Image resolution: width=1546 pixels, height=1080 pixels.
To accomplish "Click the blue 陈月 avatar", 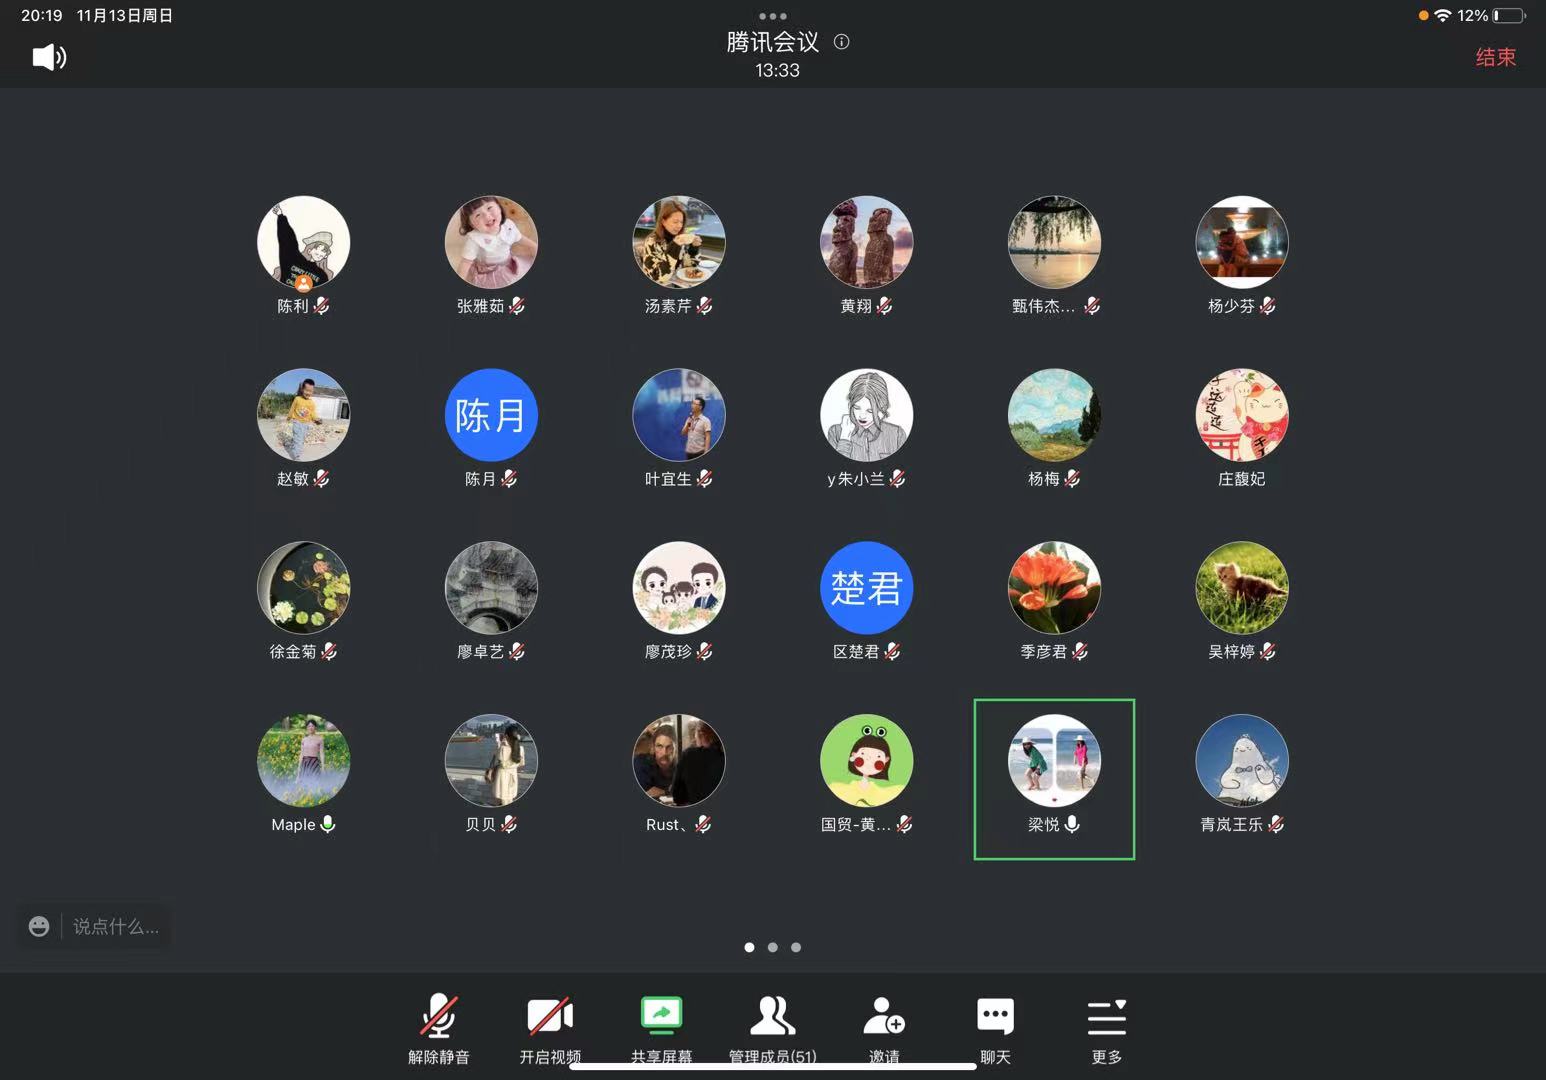I will [491, 415].
